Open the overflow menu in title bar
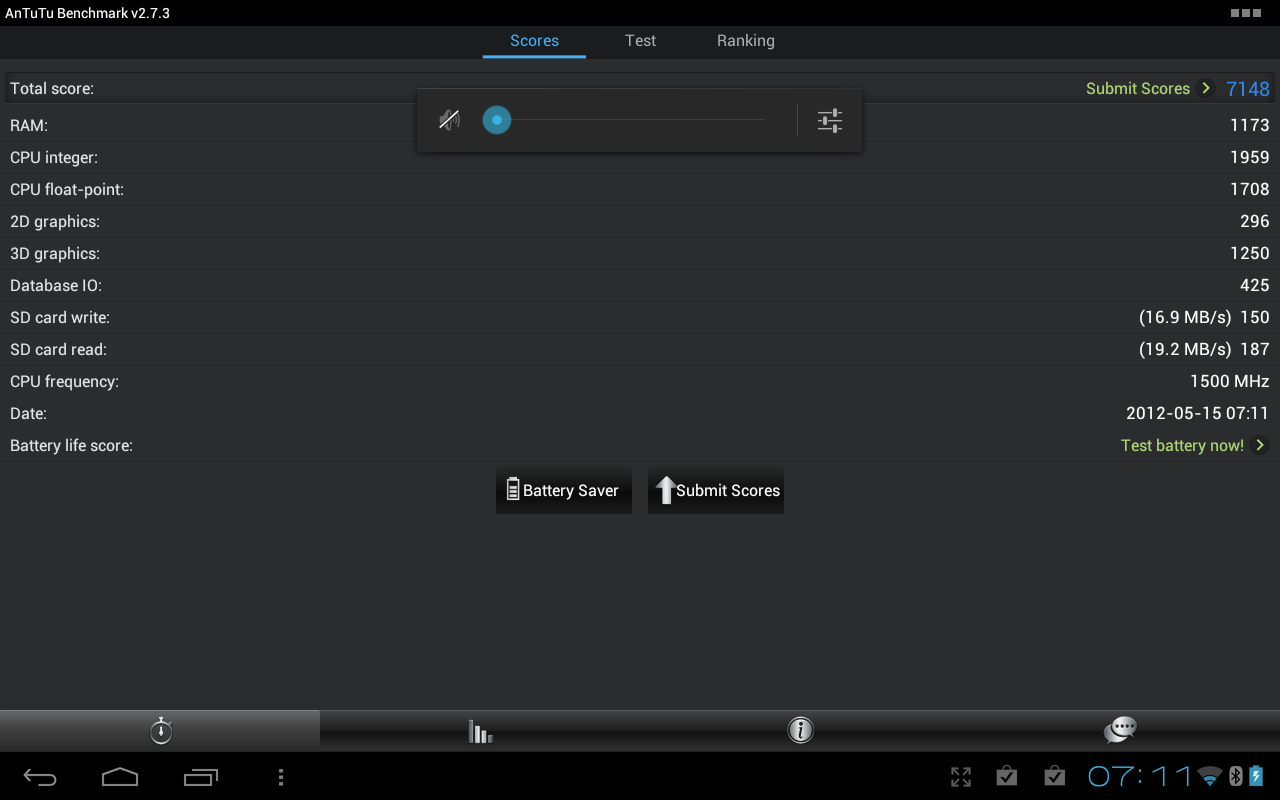This screenshot has height=800, width=1280. click(x=1245, y=13)
